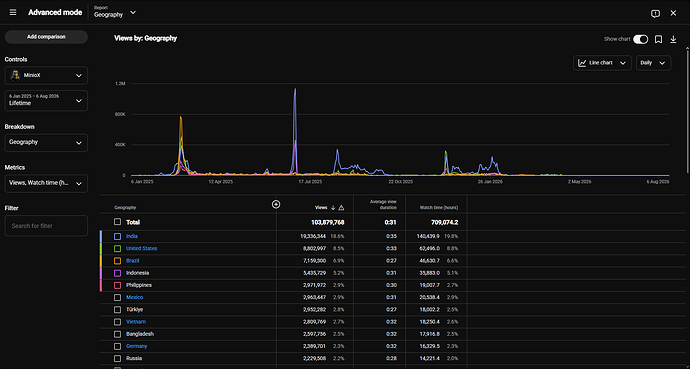Download the current report
Screen dimensions: 690x369
[673, 39]
